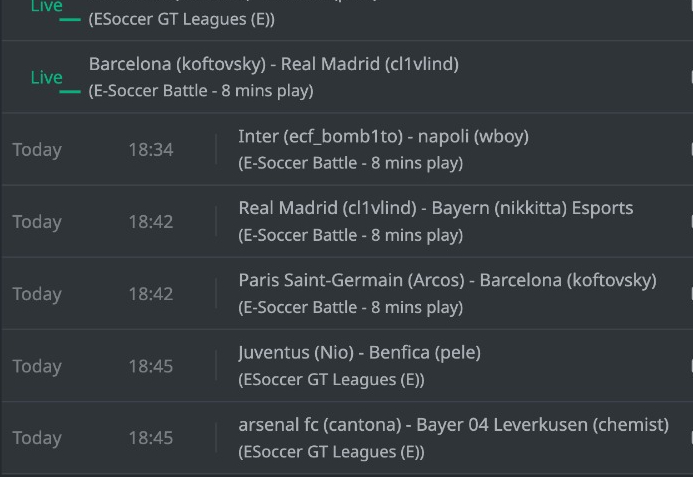
Task: Click the 18:45 time in the arsenal fc row
Action: tap(151, 438)
